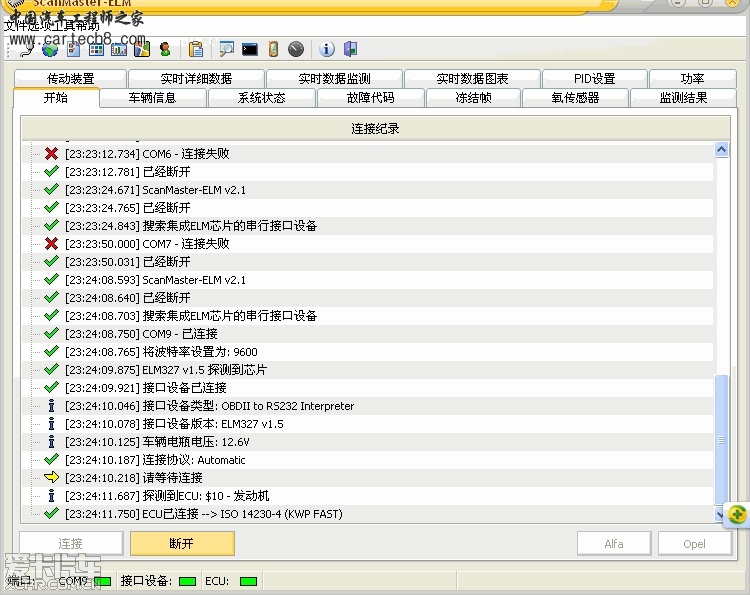Click scrollbar up arrow in connection log
This screenshot has width=750, height=595.
721,150
